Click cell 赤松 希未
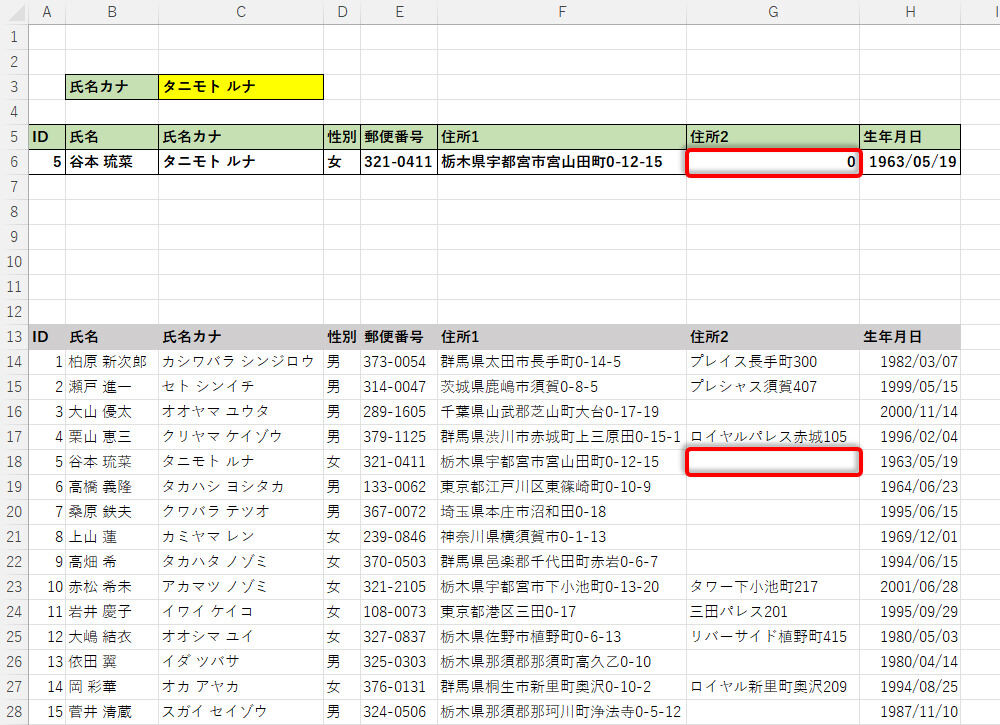The width and height of the screenshot is (1000, 725). pyautogui.click(x=112, y=587)
